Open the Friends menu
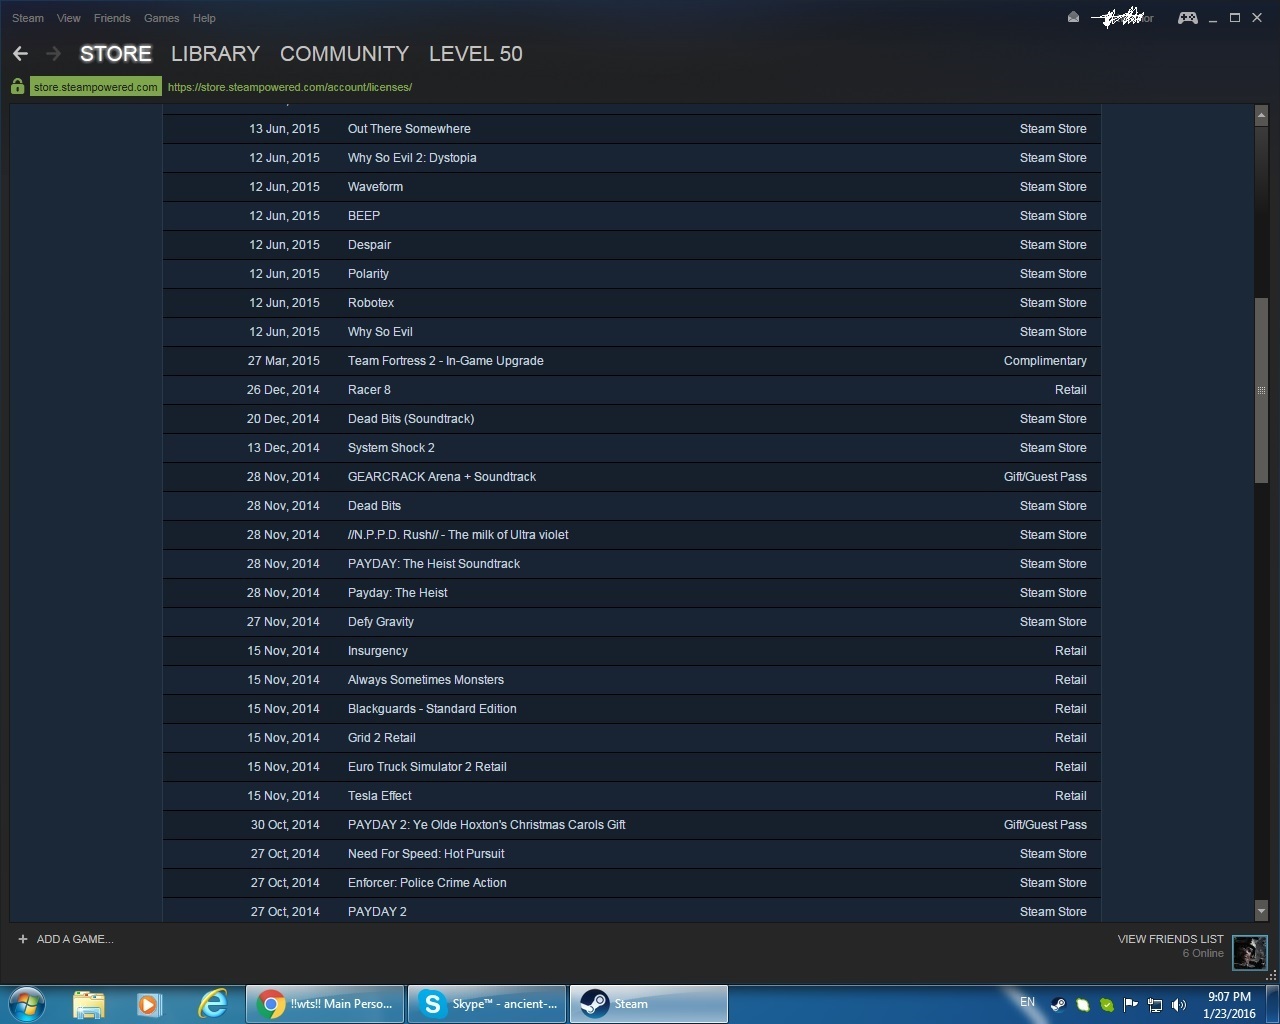This screenshot has width=1280, height=1024. (x=112, y=18)
